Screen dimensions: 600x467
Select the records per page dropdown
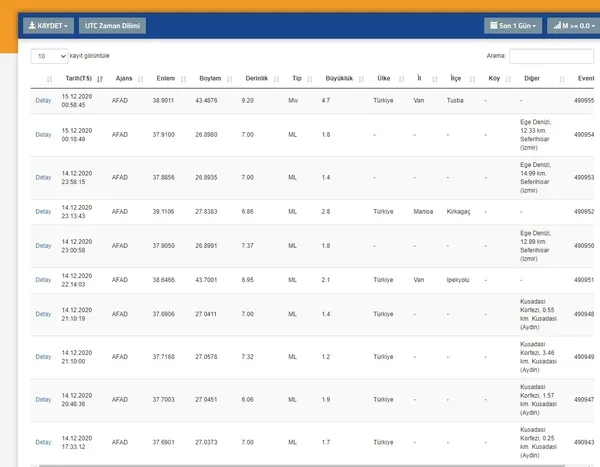coord(49,56)
